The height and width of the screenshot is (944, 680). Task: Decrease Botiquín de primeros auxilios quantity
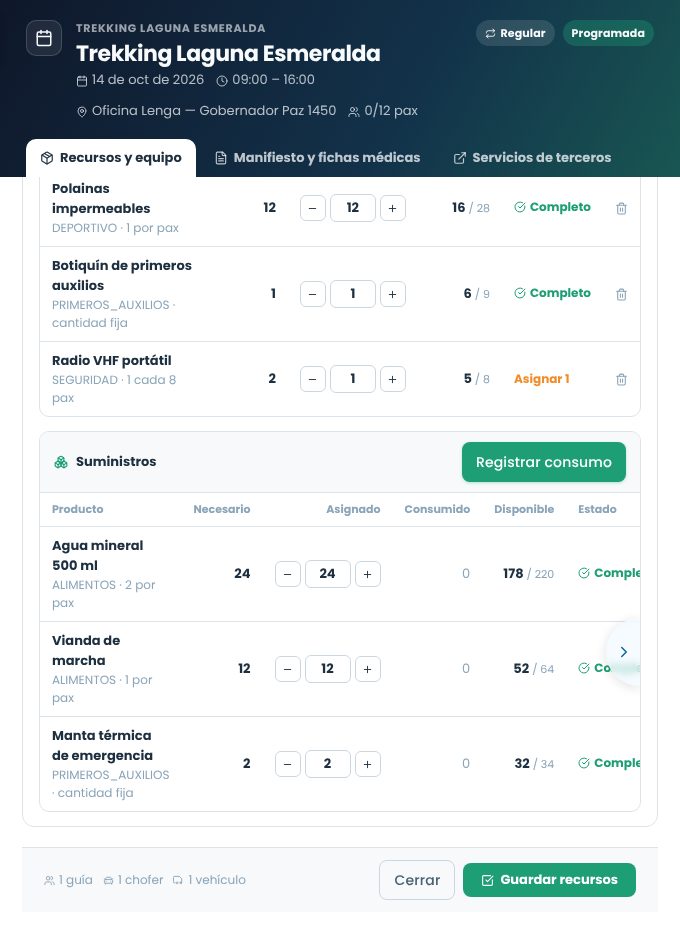click(x=313, y=294)
